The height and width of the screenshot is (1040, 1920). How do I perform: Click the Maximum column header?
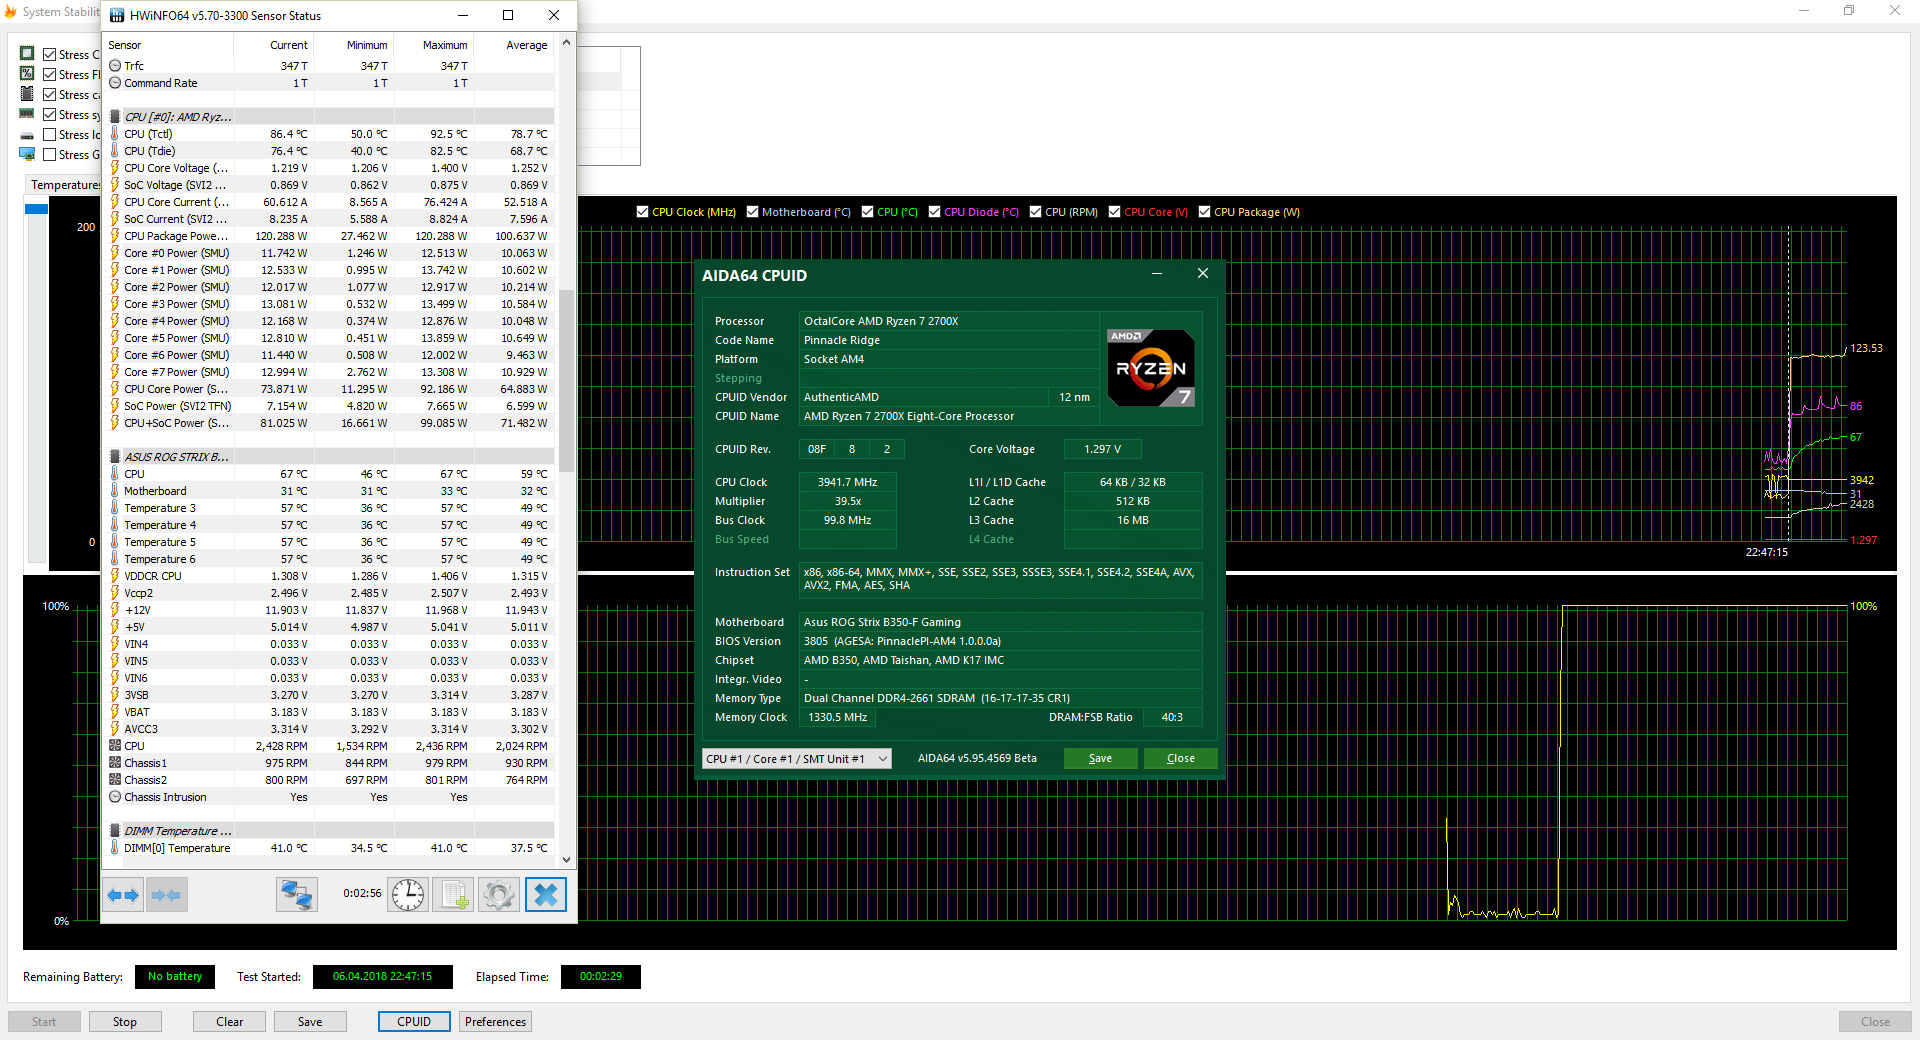pos(435,45)
